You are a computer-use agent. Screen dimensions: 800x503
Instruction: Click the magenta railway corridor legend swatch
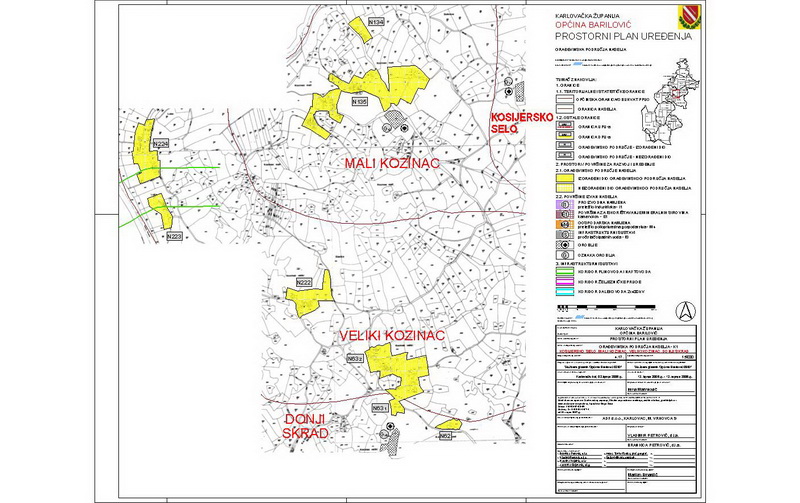563,282
